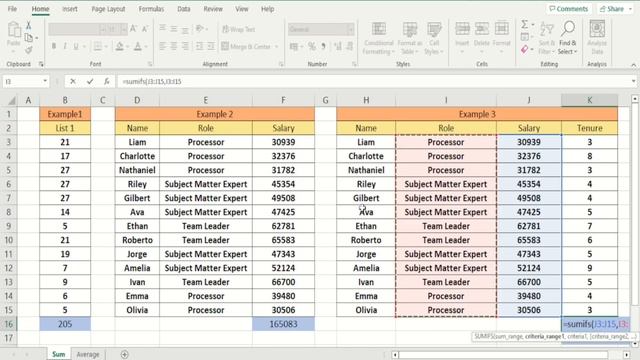Align text left in Alignment group
The width and height of the screenshot is (640, 360).
click(162, 47)
